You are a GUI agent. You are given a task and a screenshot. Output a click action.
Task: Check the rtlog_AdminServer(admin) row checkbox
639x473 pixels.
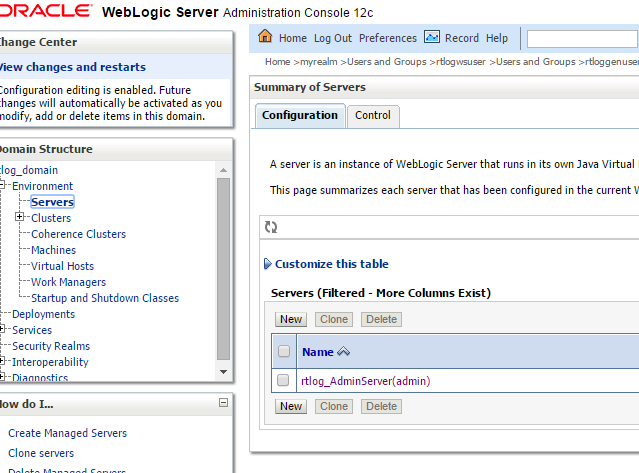pyautogui.click(x=283, y=380)
